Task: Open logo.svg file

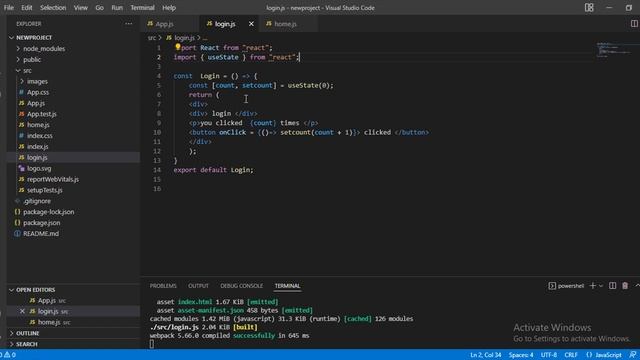Action: click(x=39, y=168)
